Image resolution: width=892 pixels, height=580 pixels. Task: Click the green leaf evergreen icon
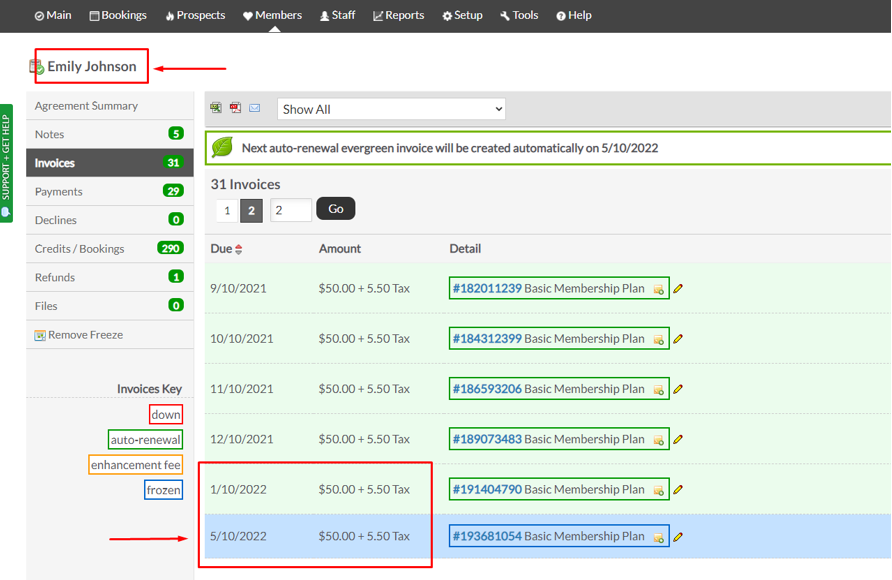click(222, 148)
